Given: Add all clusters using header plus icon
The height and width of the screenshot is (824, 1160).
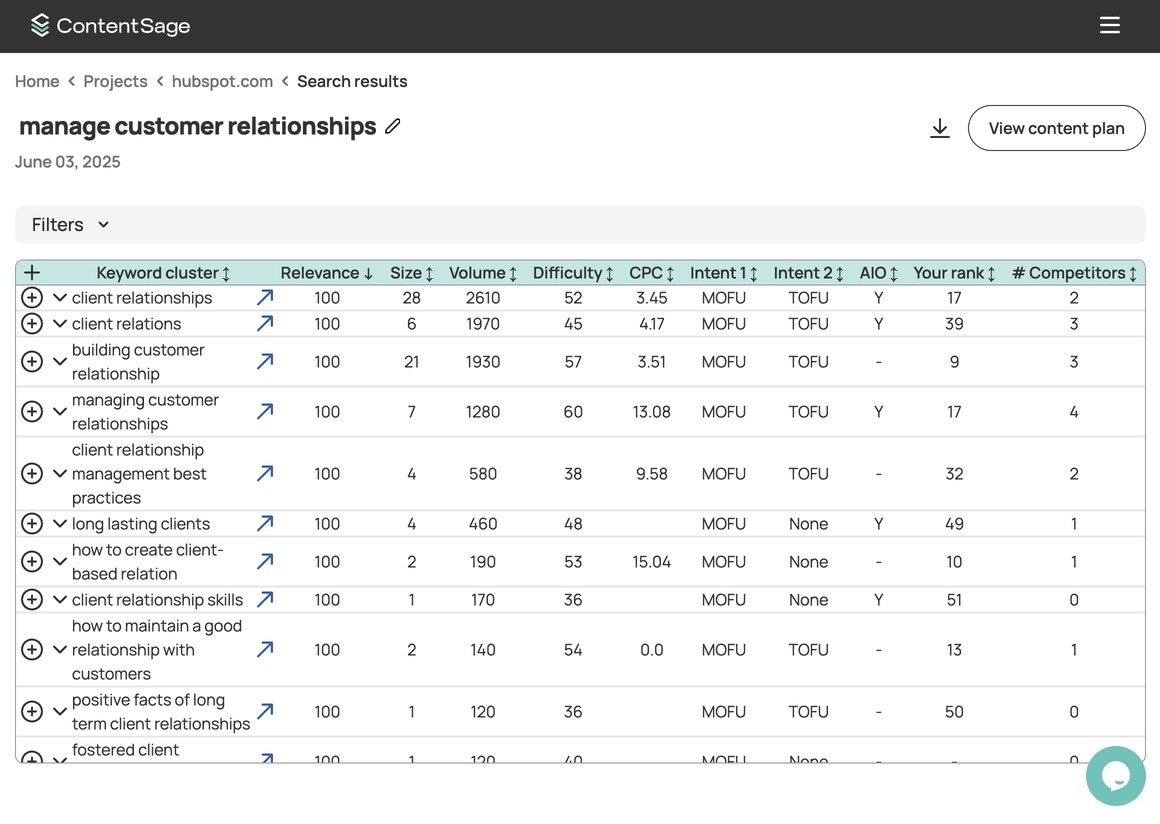Looking at the screenshot, I should [x=32, y=273].
